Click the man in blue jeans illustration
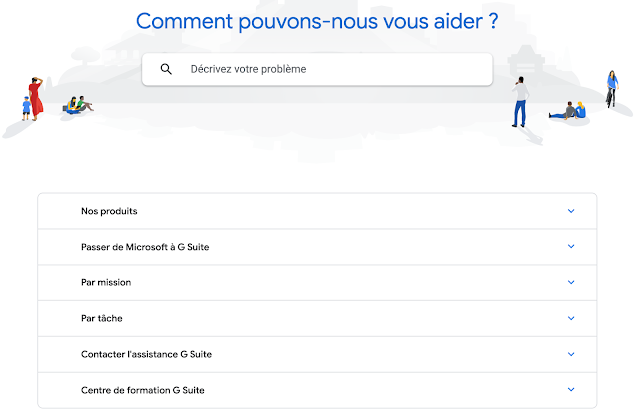Screen dimensions: 640x416 (x=519, y=101)
